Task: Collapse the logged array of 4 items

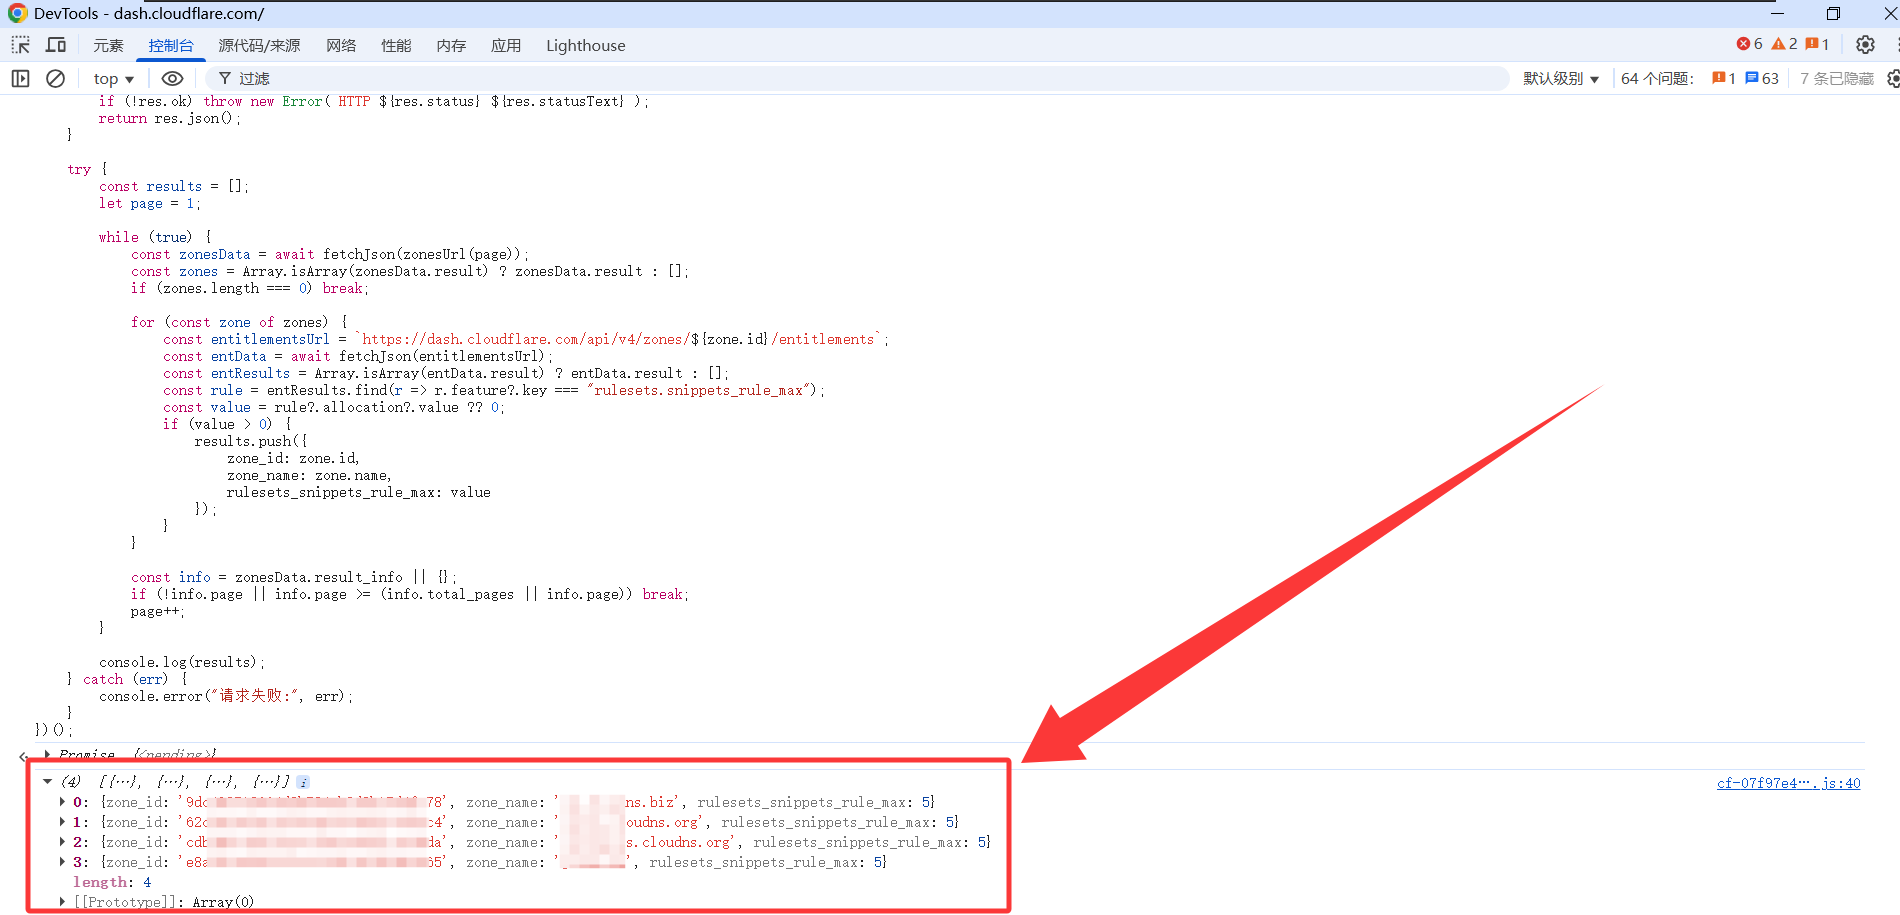Action: [47, 782]
